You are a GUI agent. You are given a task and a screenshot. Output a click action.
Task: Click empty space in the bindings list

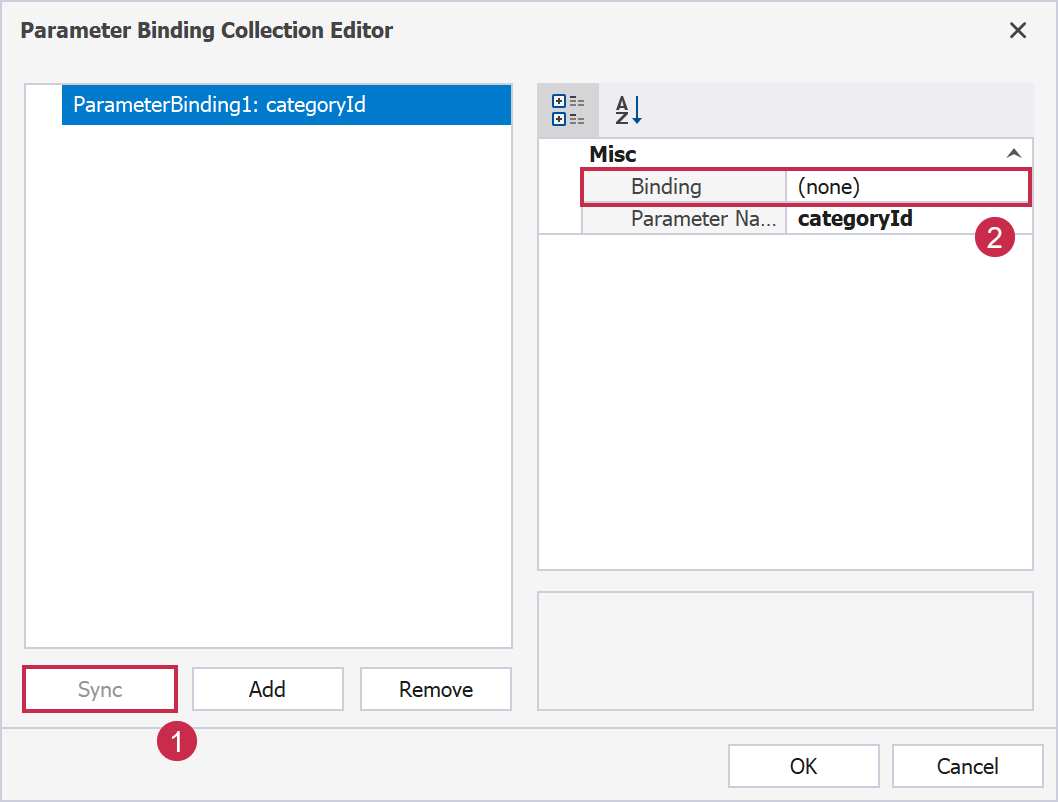tap(268, 400)
